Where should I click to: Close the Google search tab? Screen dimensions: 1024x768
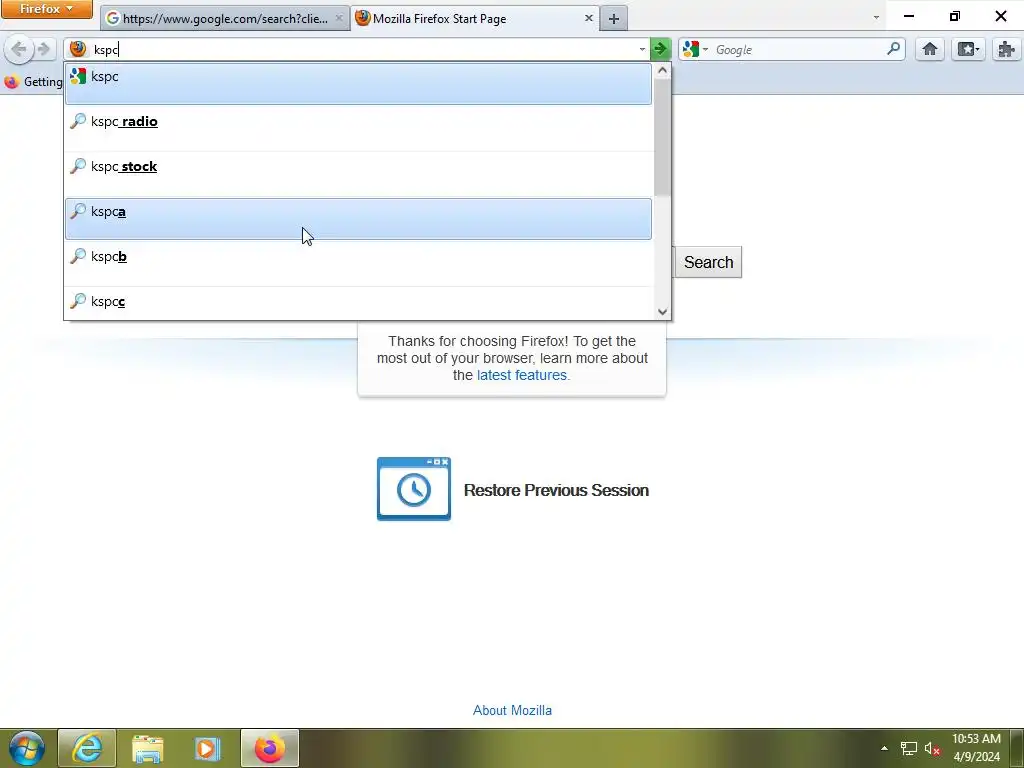coord(338,18)
